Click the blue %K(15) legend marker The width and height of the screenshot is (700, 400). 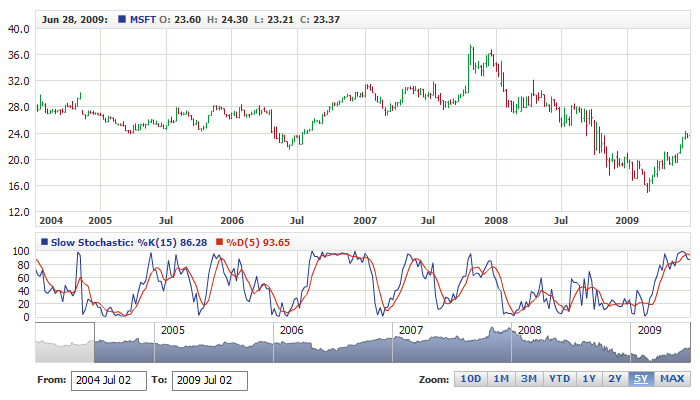(x=44, y=242)
